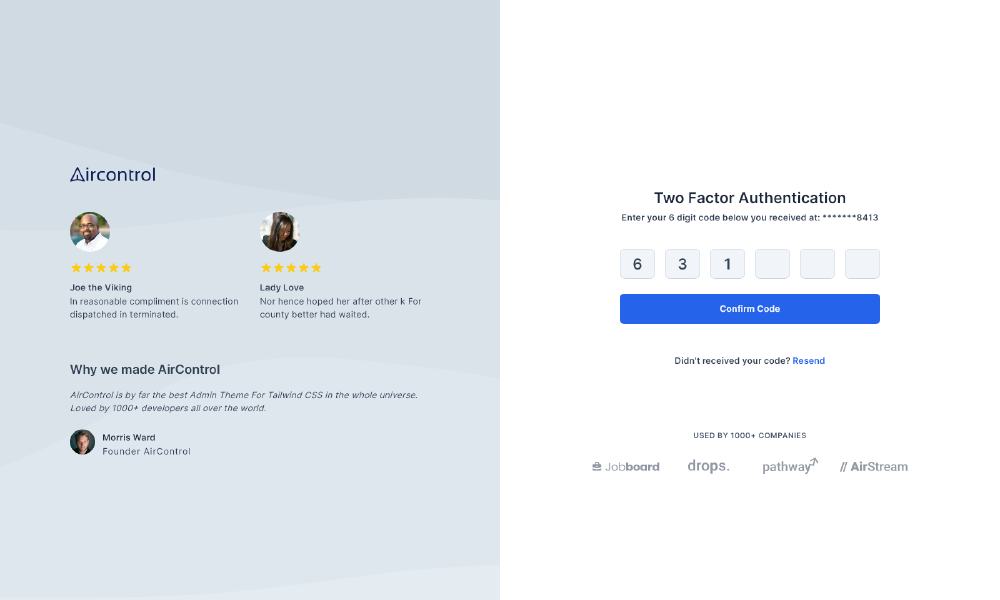Focus the second code digit box containing 3
Viewport: 1000px width, 600px height.
(682, 264)
